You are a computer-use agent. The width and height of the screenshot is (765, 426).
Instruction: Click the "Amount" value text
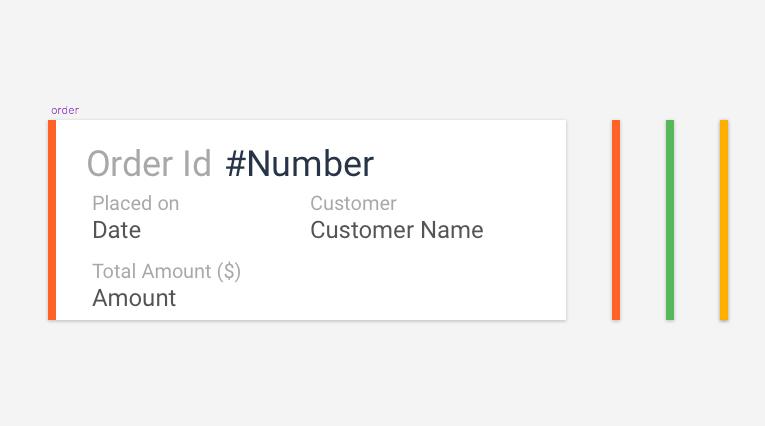(134, 298)
